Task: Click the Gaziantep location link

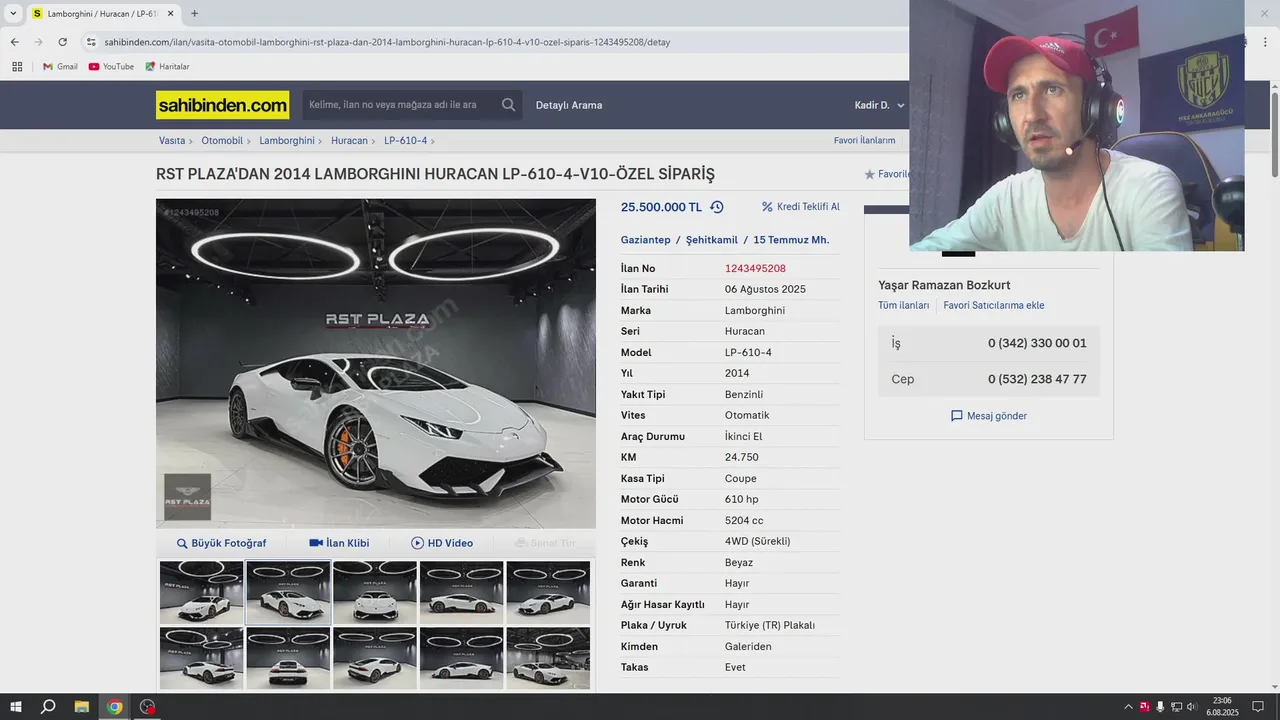Action: [x=646, y=240]
